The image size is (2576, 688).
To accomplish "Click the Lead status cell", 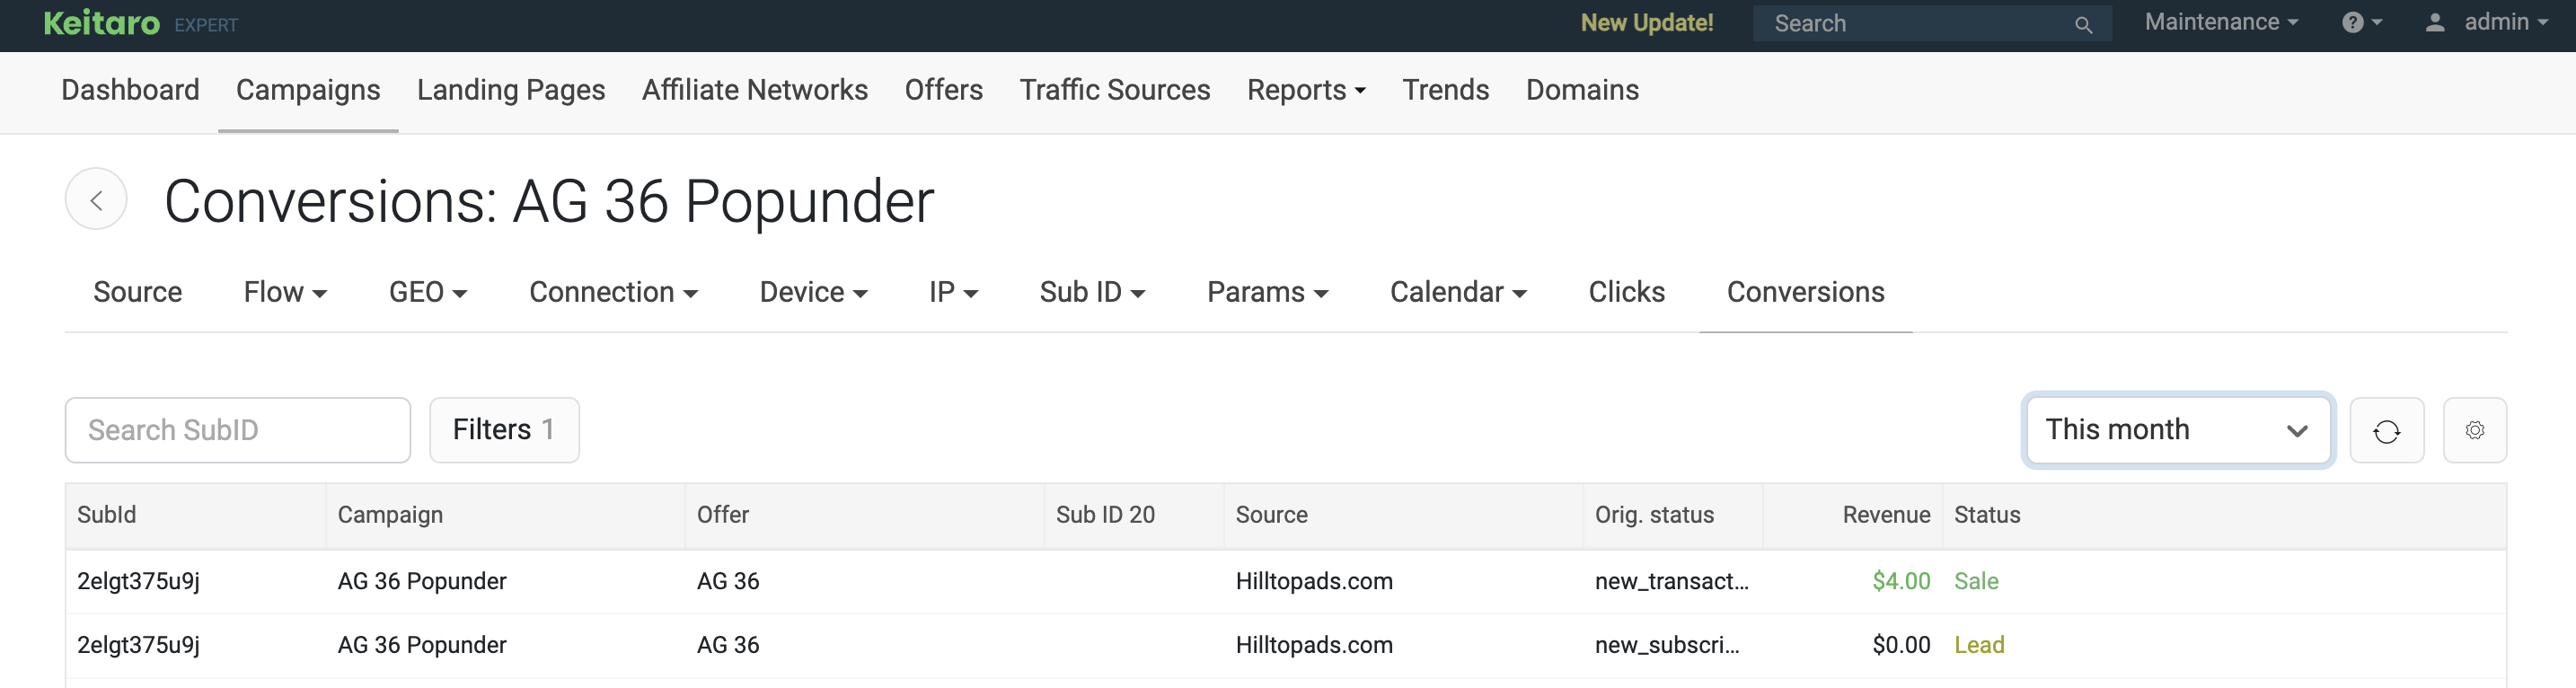I will coord(1979,645).
